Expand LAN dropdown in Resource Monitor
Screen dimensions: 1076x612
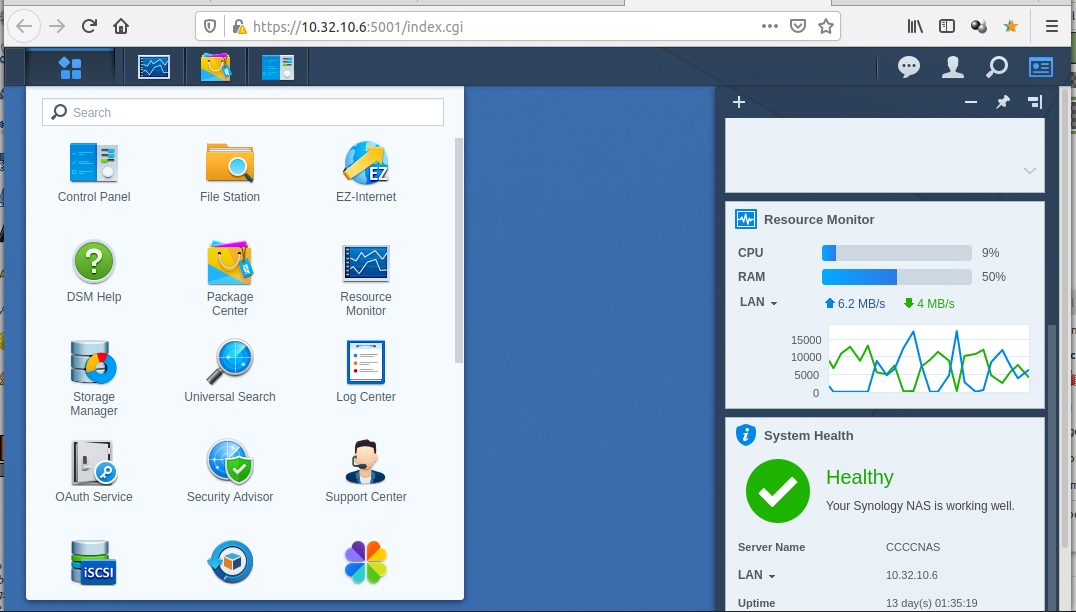[759, 302]
